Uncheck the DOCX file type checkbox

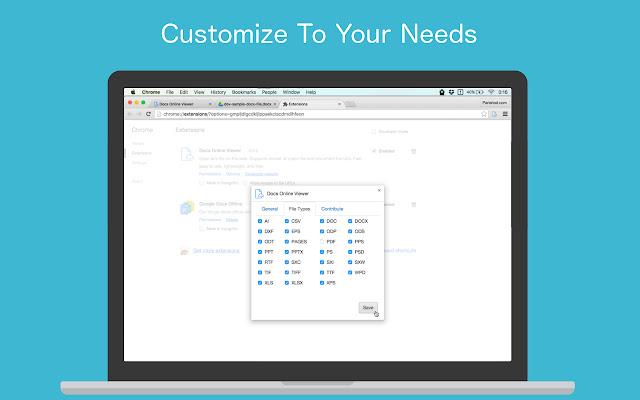coord(350,221)
